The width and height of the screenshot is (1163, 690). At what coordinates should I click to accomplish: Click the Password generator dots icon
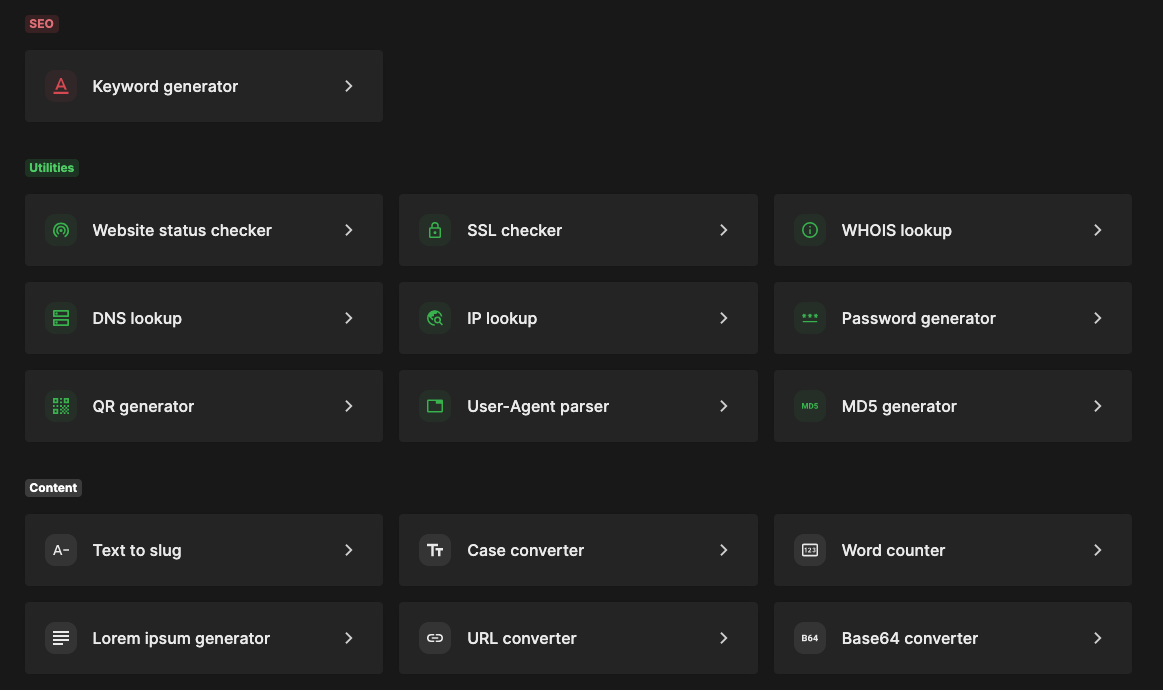click(810, 318)
